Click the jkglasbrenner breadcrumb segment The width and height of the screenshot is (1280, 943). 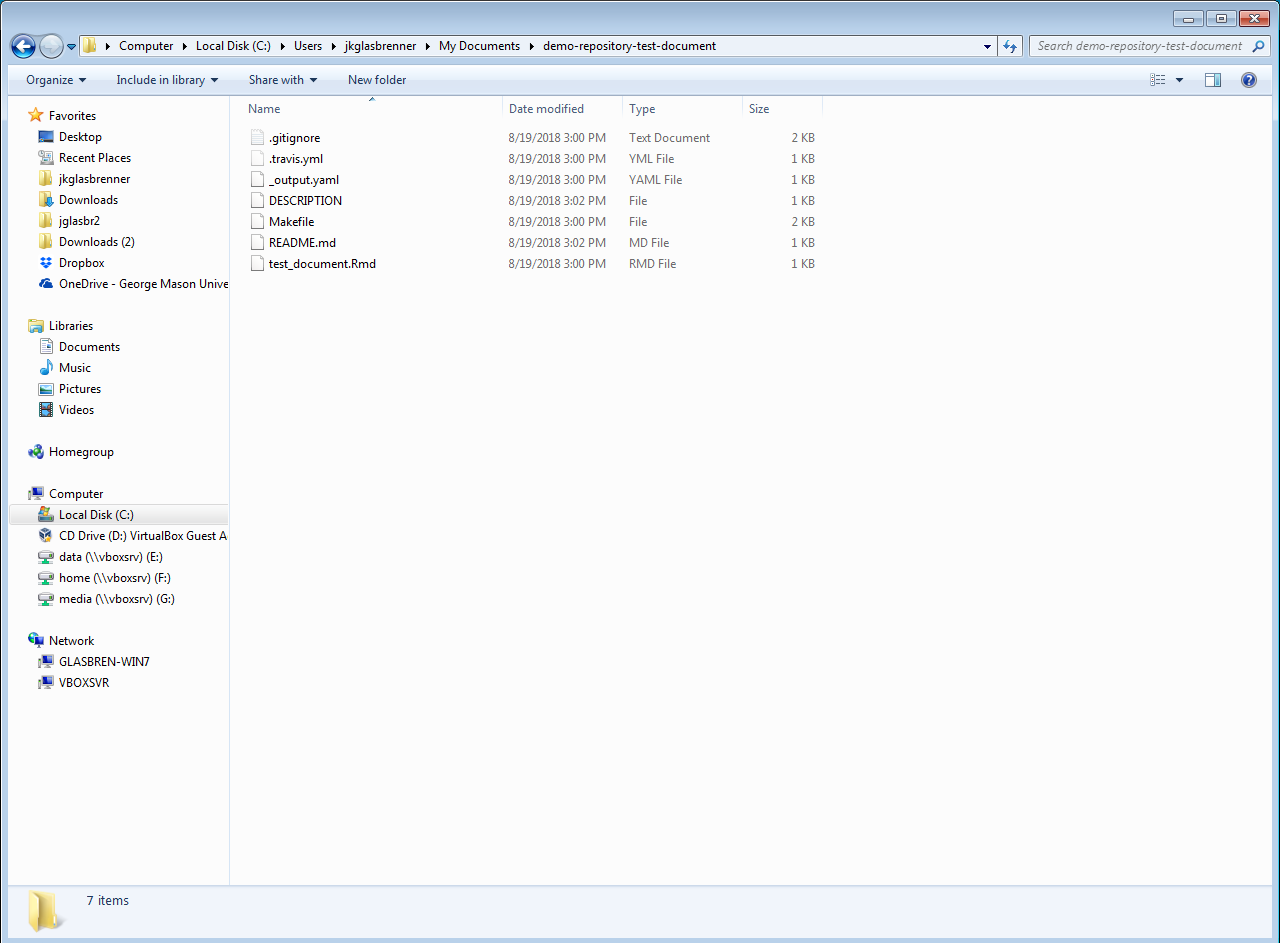pos(380,46)
